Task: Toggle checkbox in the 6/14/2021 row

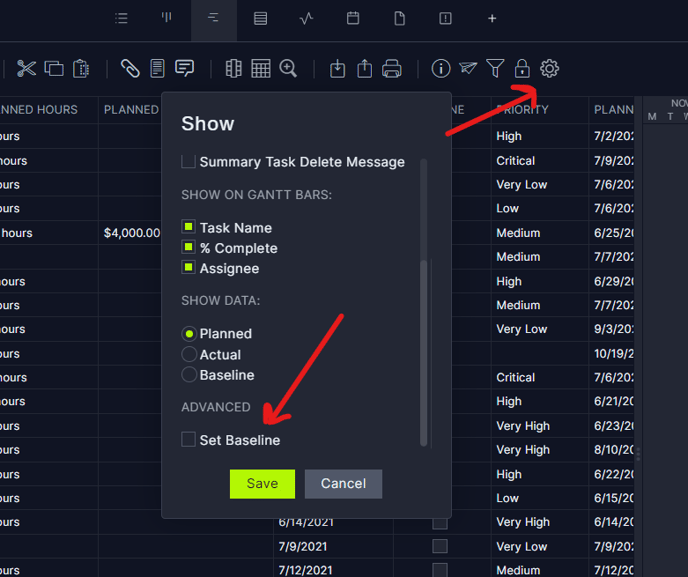Action: (440, 522)
